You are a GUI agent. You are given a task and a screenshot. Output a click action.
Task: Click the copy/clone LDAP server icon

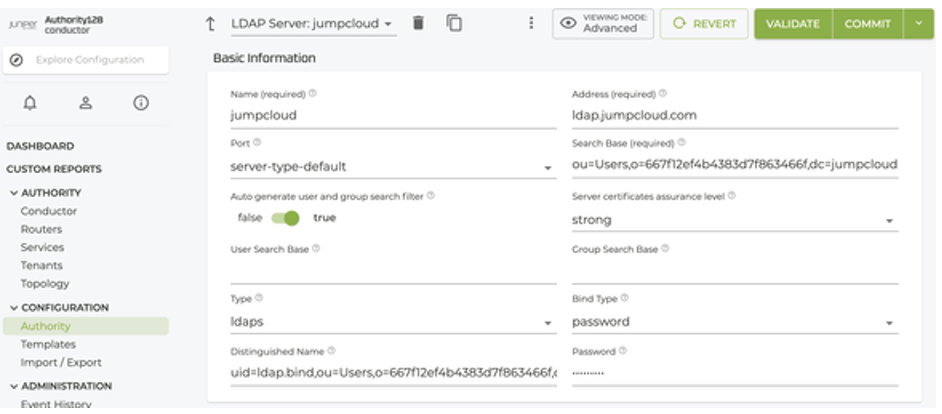click(454, 23)
